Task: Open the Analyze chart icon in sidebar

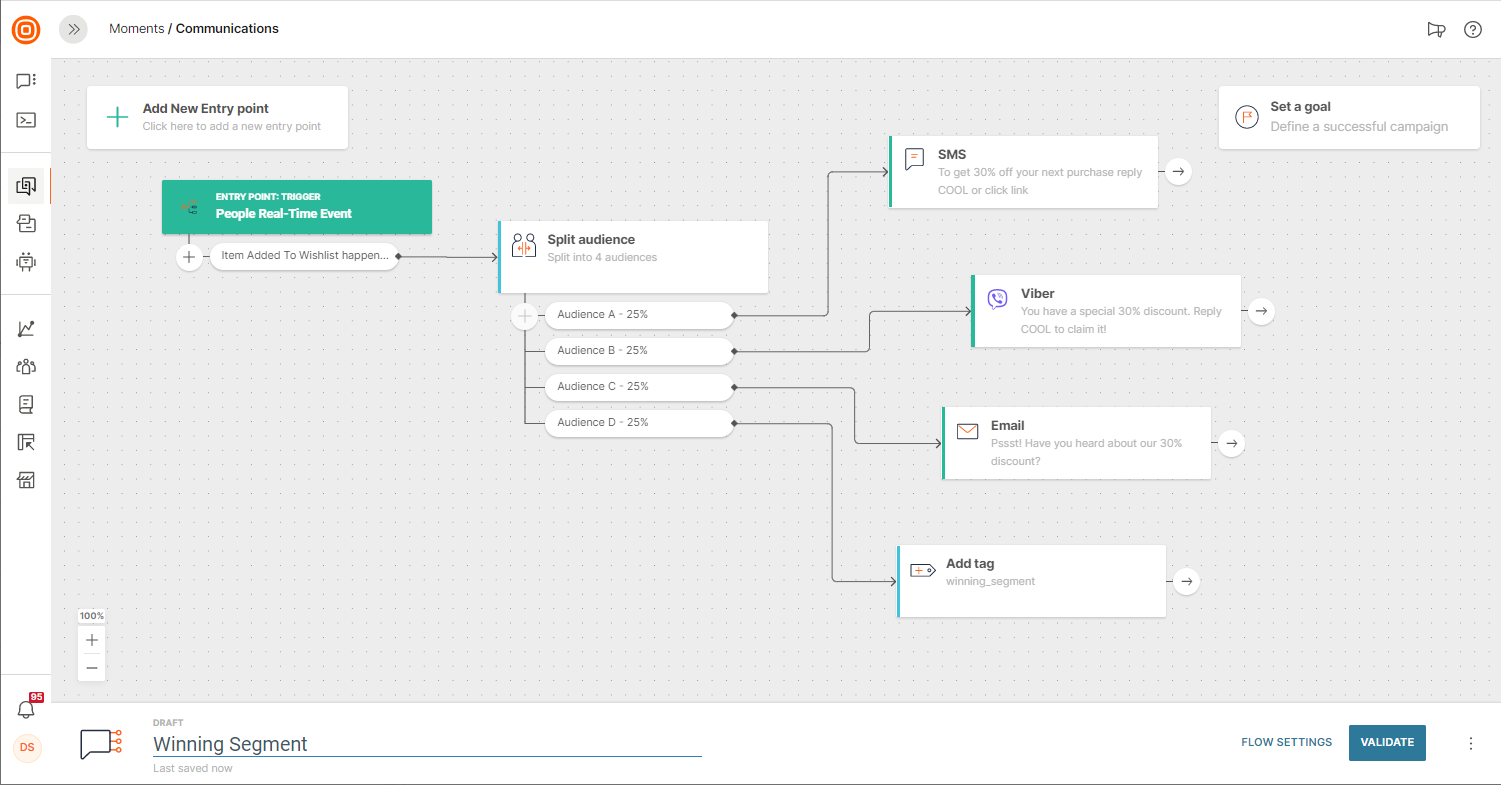Action: tap(26, 329)
